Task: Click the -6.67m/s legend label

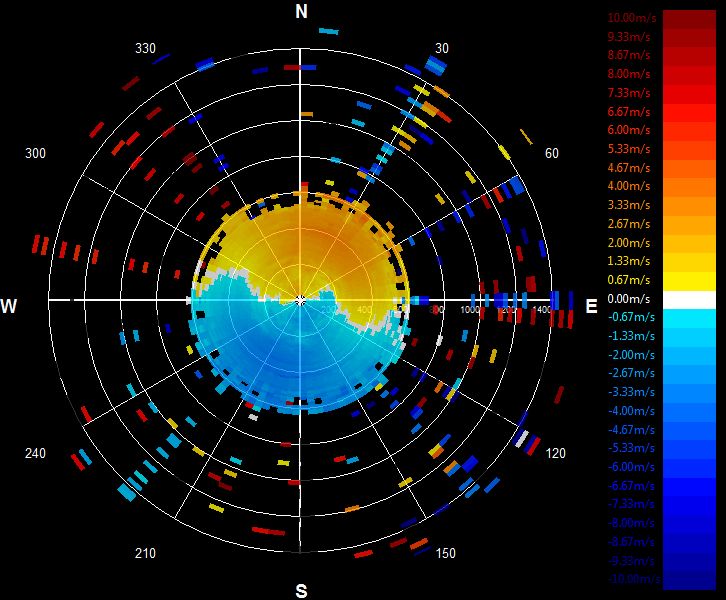Action: pyautogui.click(x=631, y=486)
